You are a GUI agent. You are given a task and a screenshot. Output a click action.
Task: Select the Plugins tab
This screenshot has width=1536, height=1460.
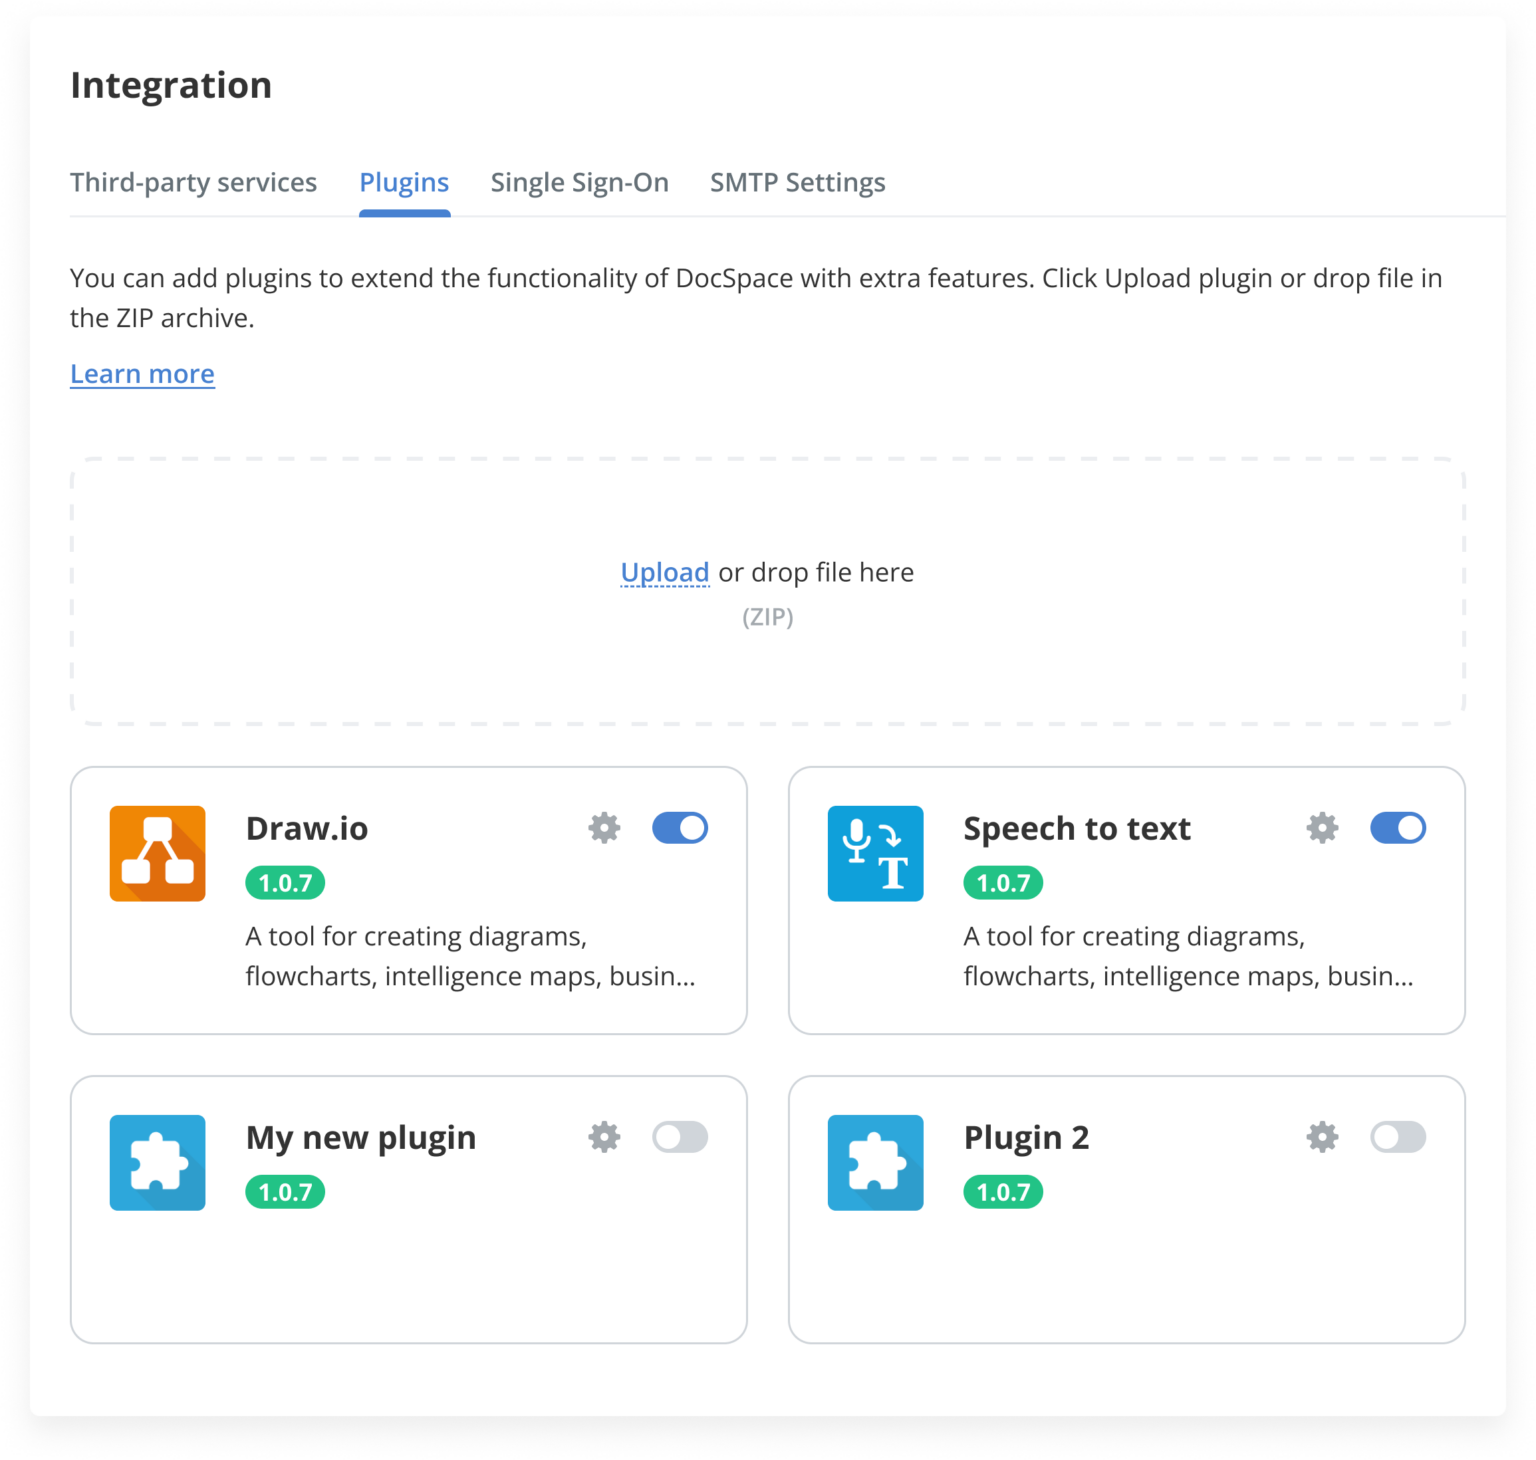tap(404, 183)
